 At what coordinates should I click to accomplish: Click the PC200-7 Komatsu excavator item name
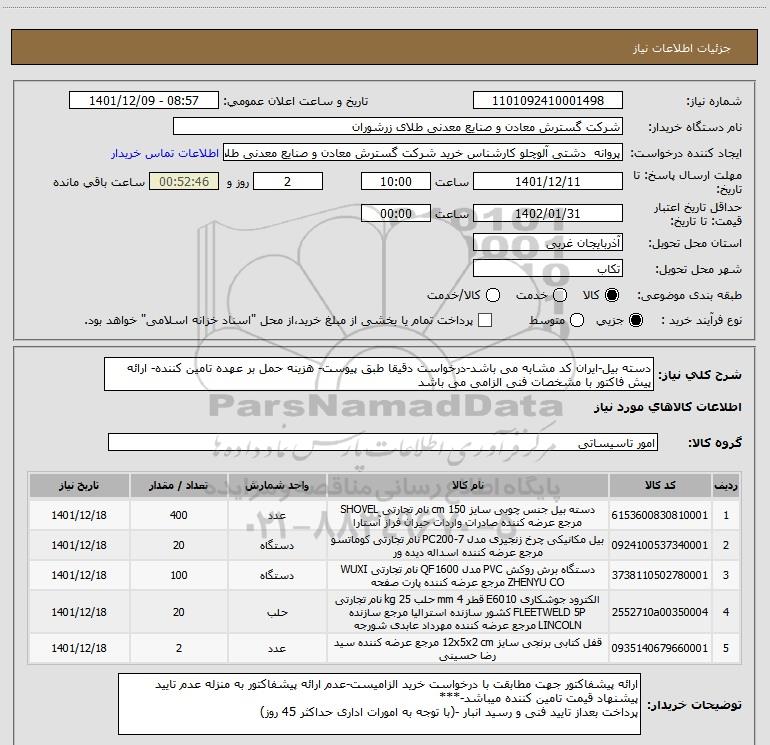point(468,546)
